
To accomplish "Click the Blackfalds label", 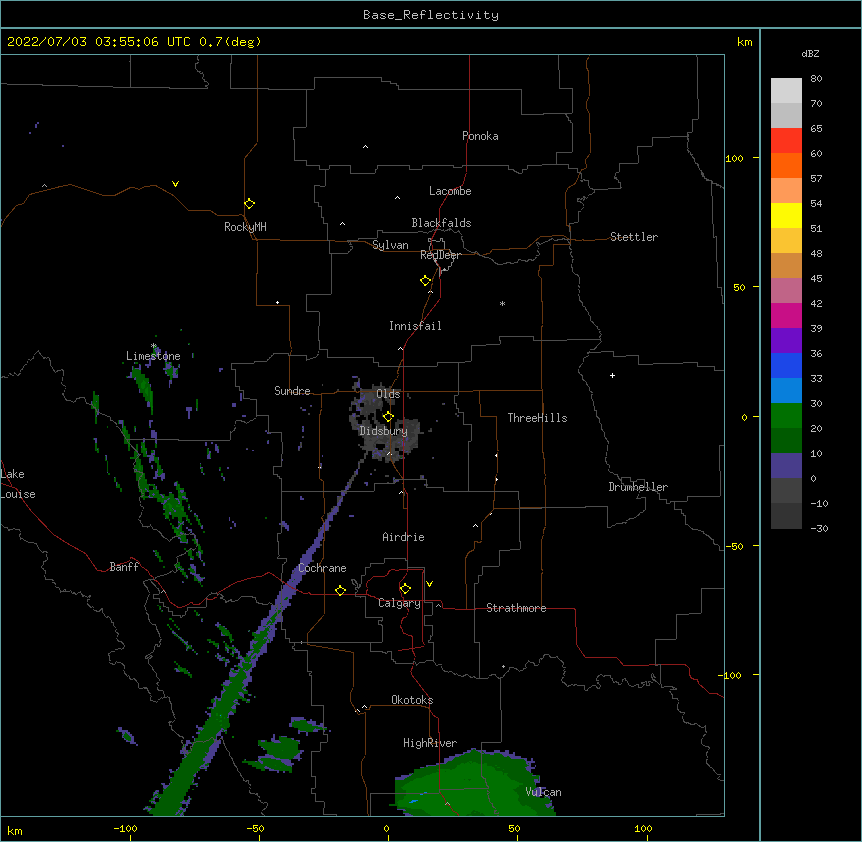I will click(x=441, y=223).
